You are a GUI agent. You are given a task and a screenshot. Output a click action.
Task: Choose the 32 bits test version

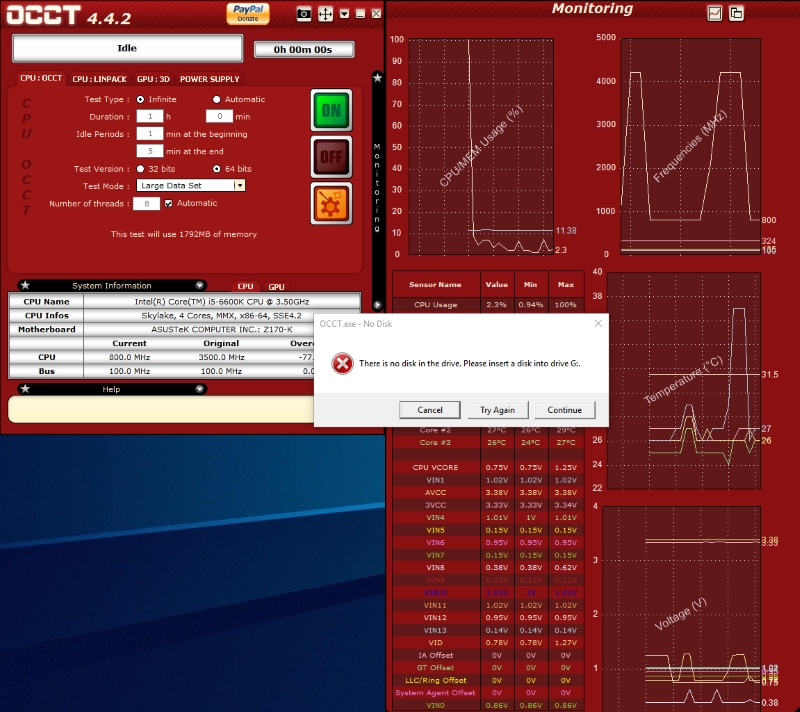click(140, 169)
